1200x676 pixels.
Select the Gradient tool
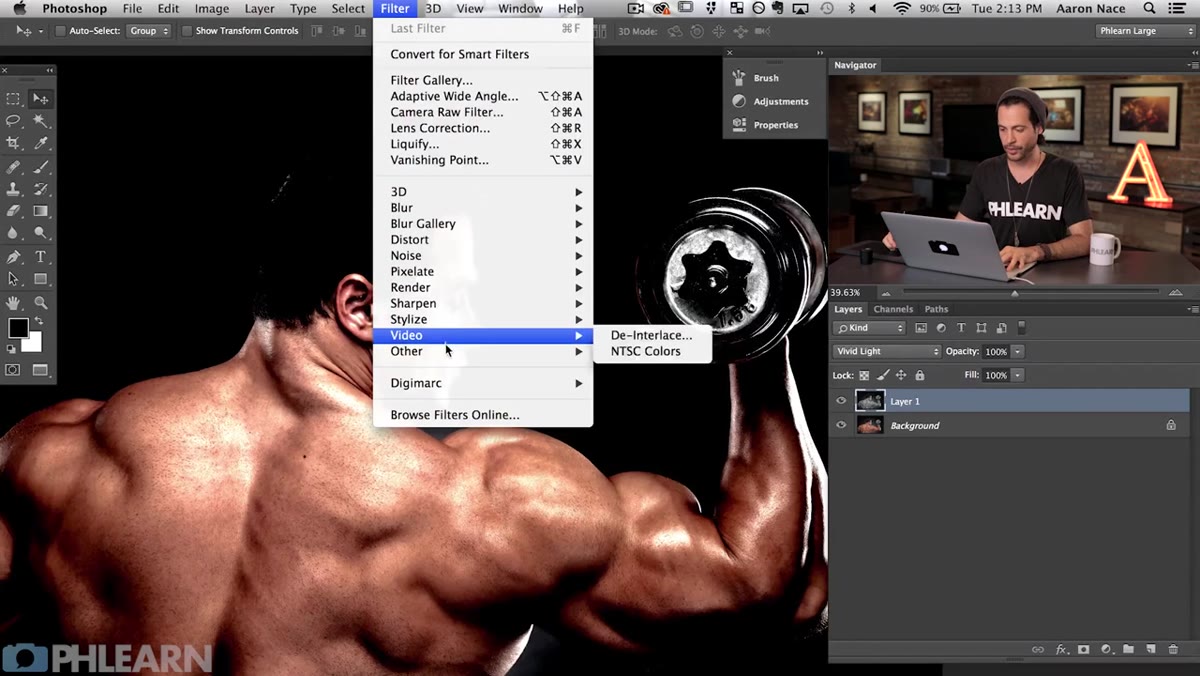[x=41, y=211]
